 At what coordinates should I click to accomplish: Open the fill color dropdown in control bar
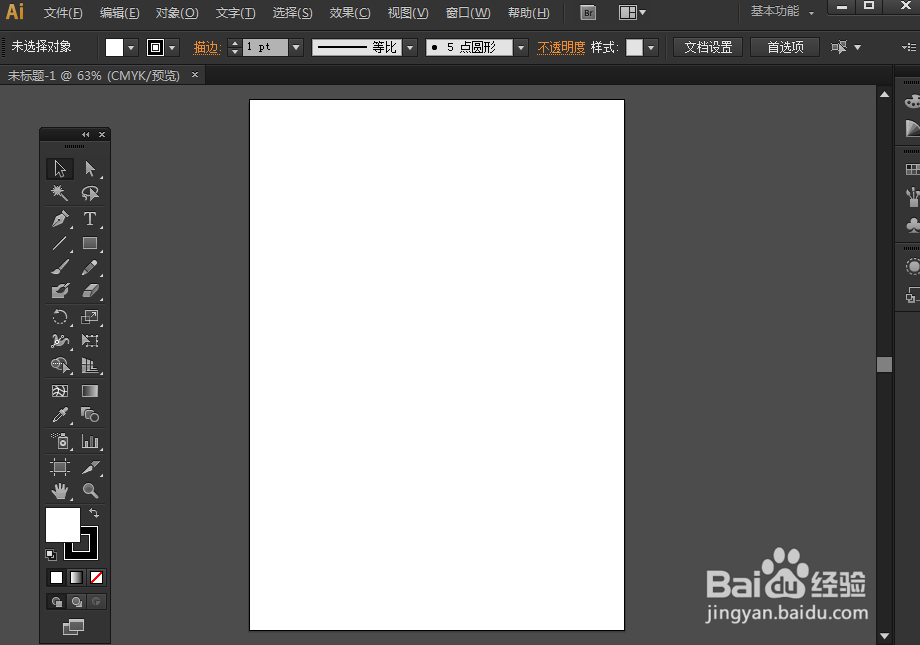131,48
